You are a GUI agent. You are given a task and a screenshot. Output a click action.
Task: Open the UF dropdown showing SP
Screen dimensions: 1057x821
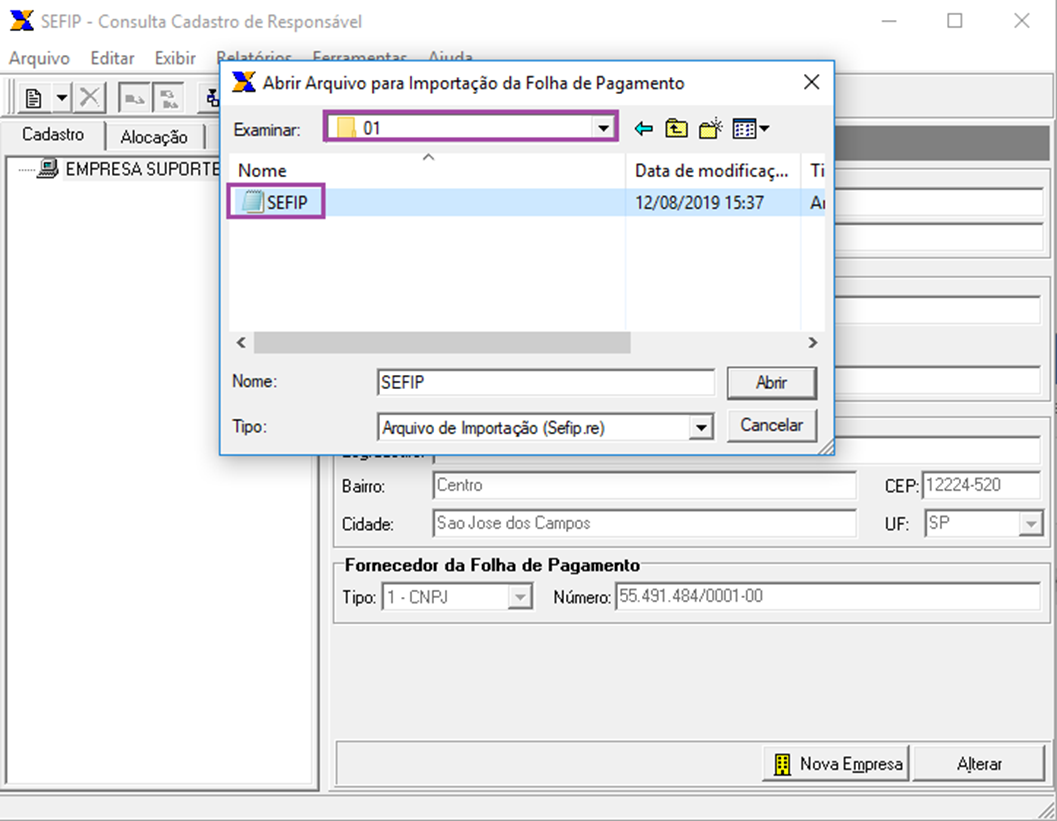coord(1030,524)
